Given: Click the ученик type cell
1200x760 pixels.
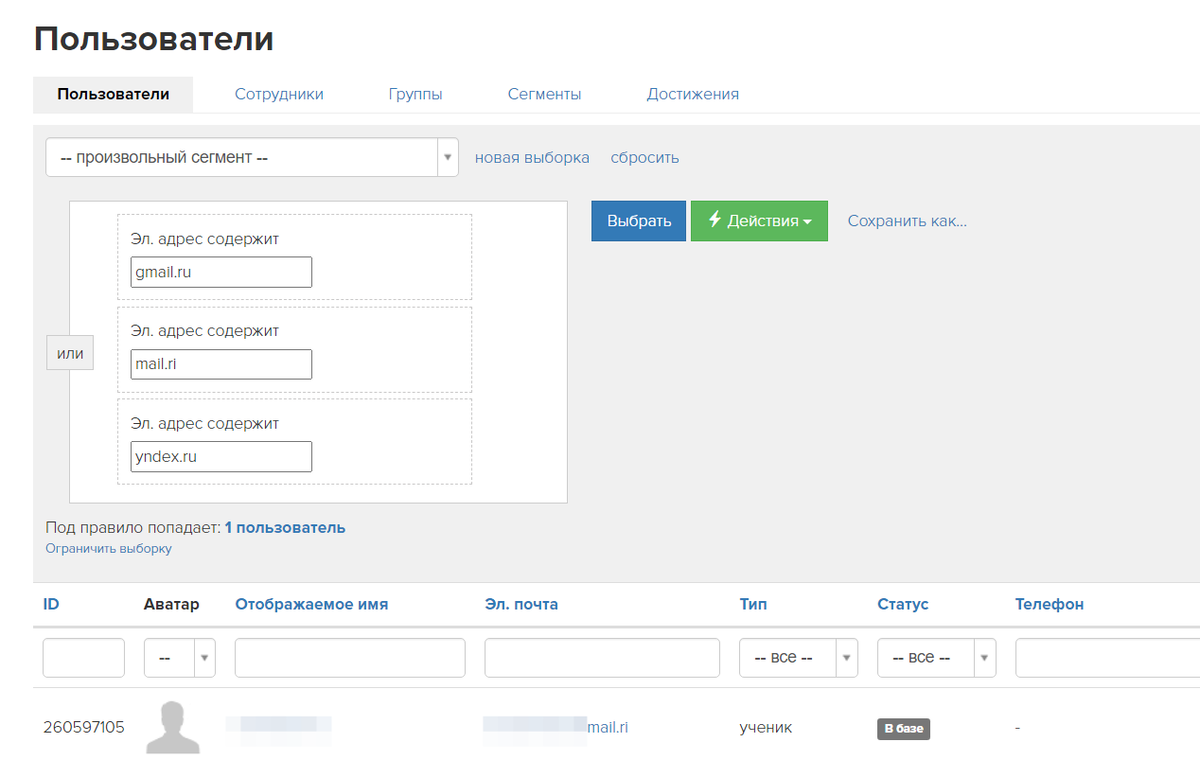Looking at the screenshot, I should 765,727.
